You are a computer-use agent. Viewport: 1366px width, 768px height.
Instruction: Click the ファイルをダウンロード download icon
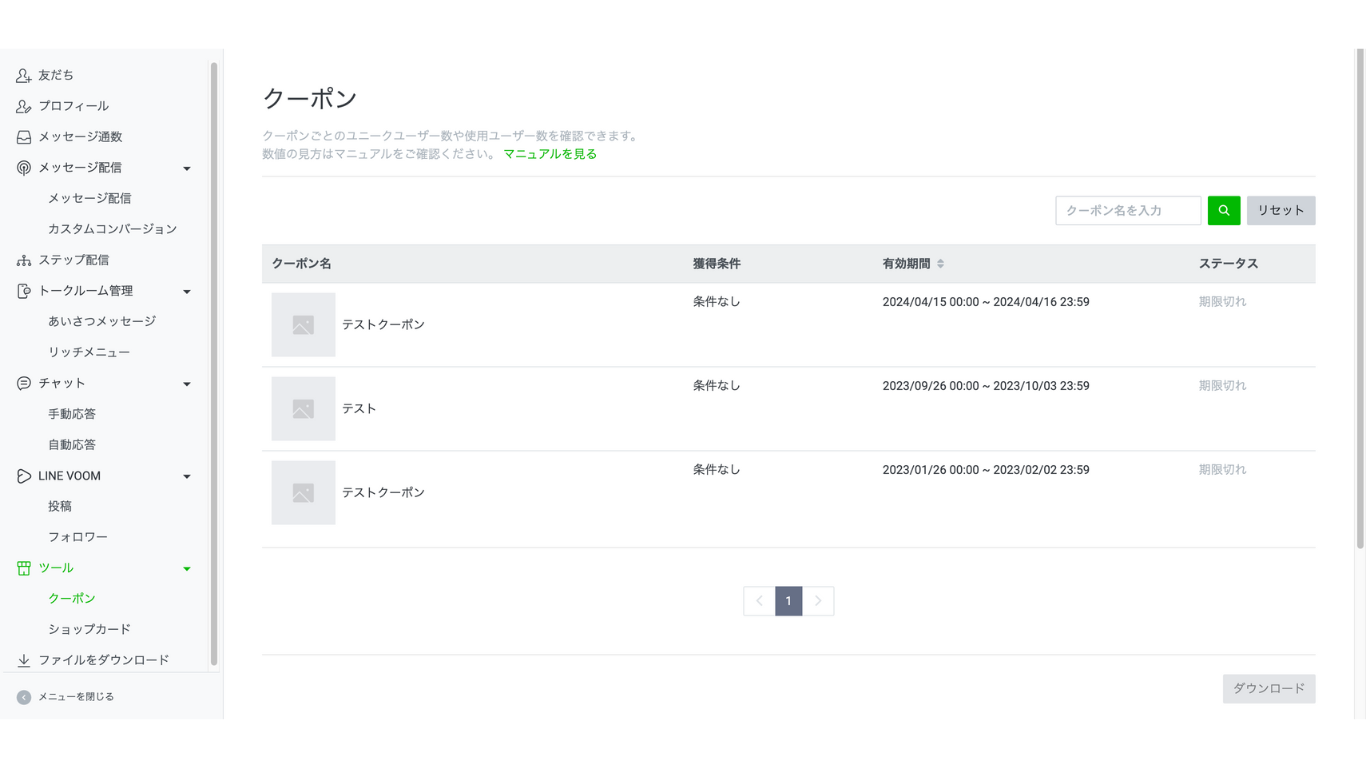pyautogui.click(x=24, y=660)
